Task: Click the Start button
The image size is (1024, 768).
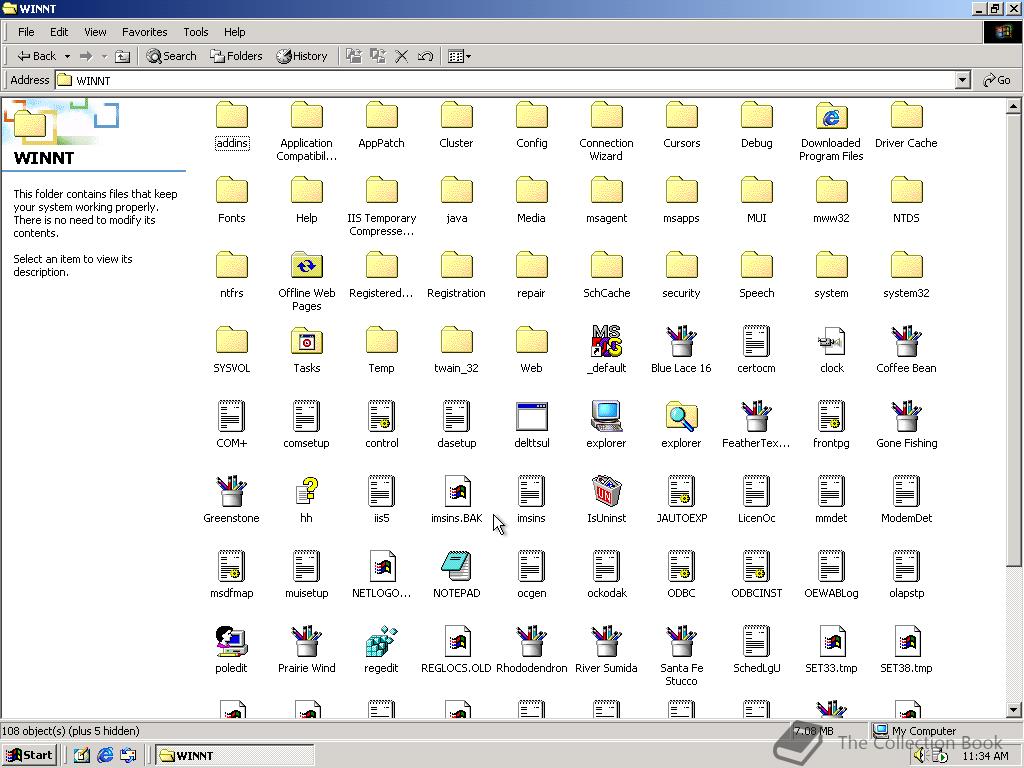Action: click(x=29, y=756)
